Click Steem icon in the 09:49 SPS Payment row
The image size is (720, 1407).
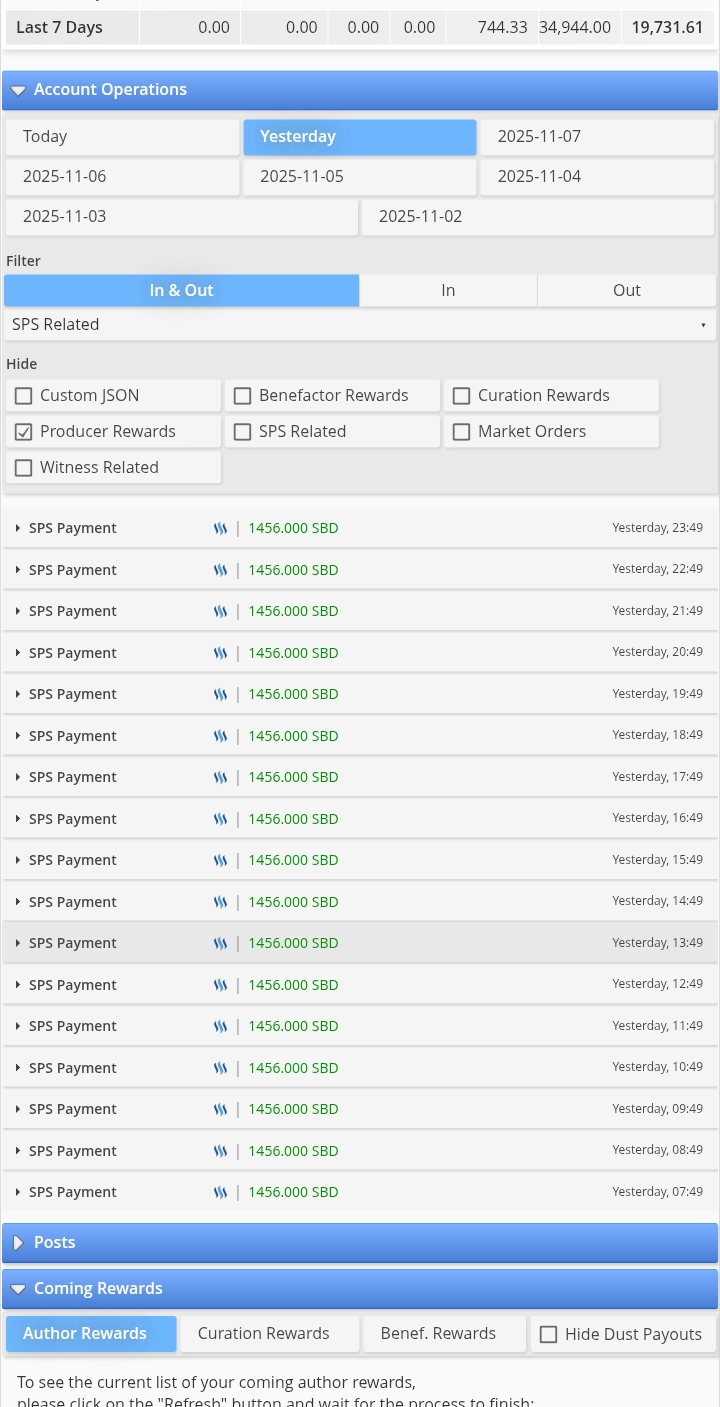coord(220,1109)
